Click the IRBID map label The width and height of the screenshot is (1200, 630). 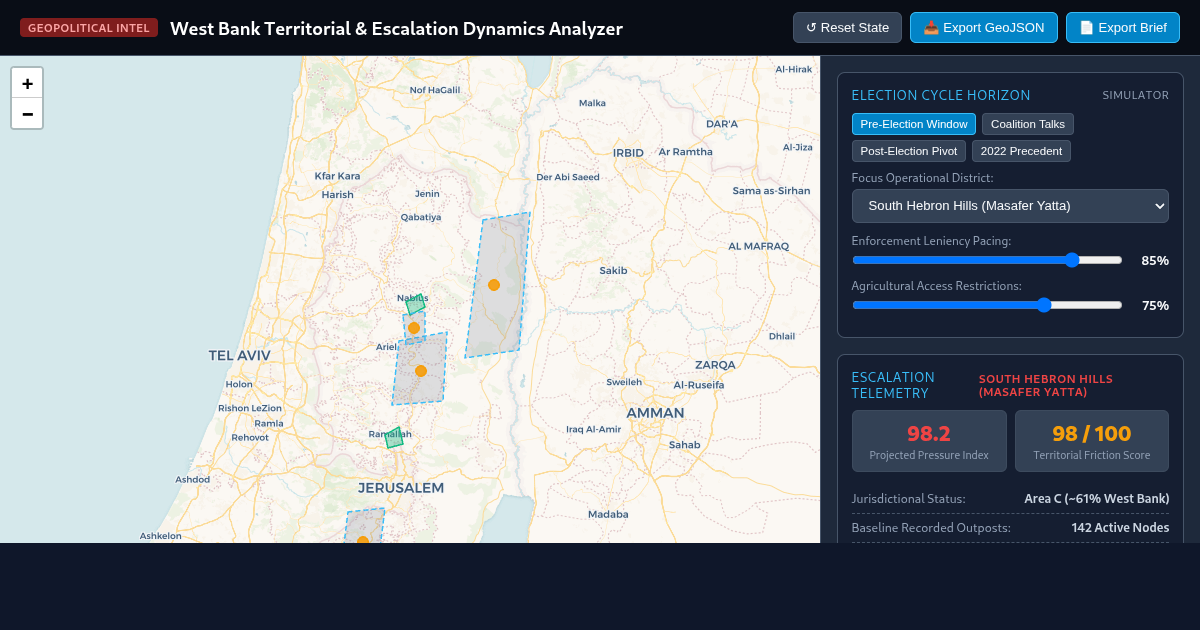coord(629,153)
